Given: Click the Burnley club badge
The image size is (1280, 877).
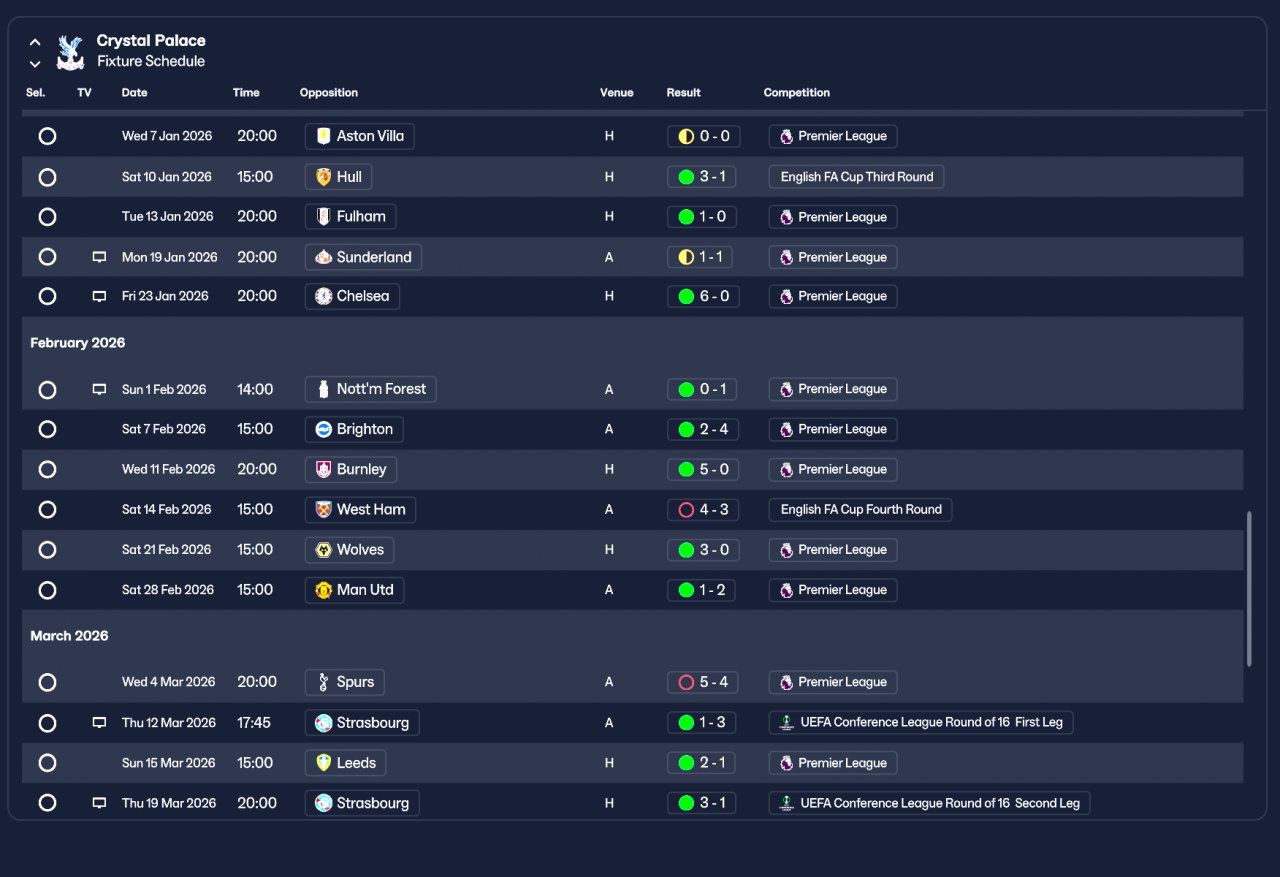Looking at the screenshot, I should click(323, 469).
